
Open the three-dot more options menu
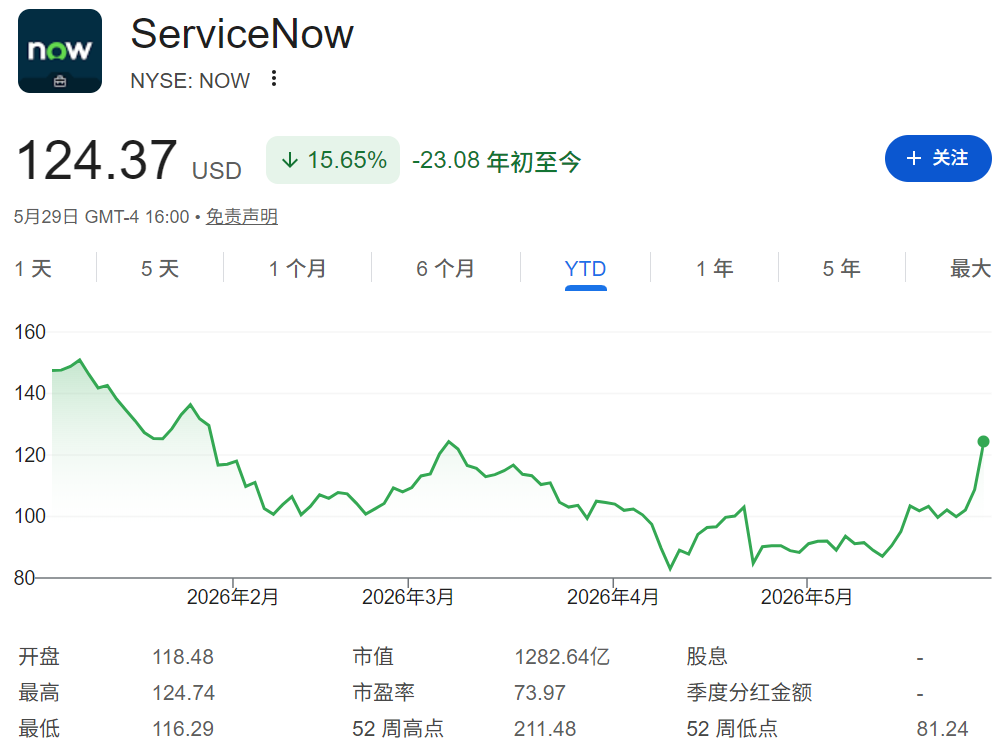[274, 79]
